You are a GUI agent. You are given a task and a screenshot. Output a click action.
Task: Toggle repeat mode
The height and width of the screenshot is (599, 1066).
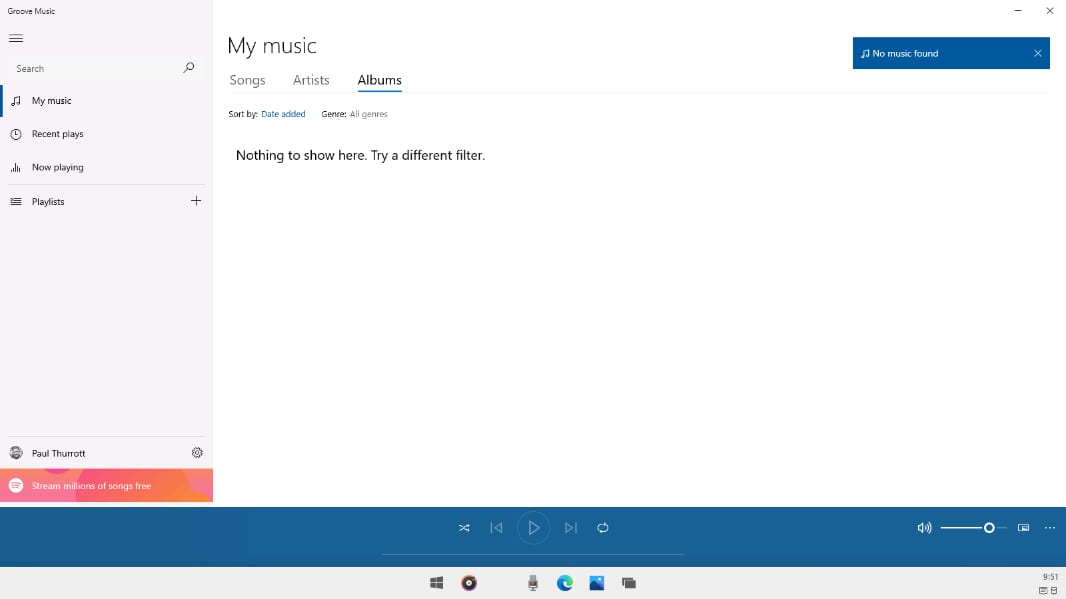[603, 528]
